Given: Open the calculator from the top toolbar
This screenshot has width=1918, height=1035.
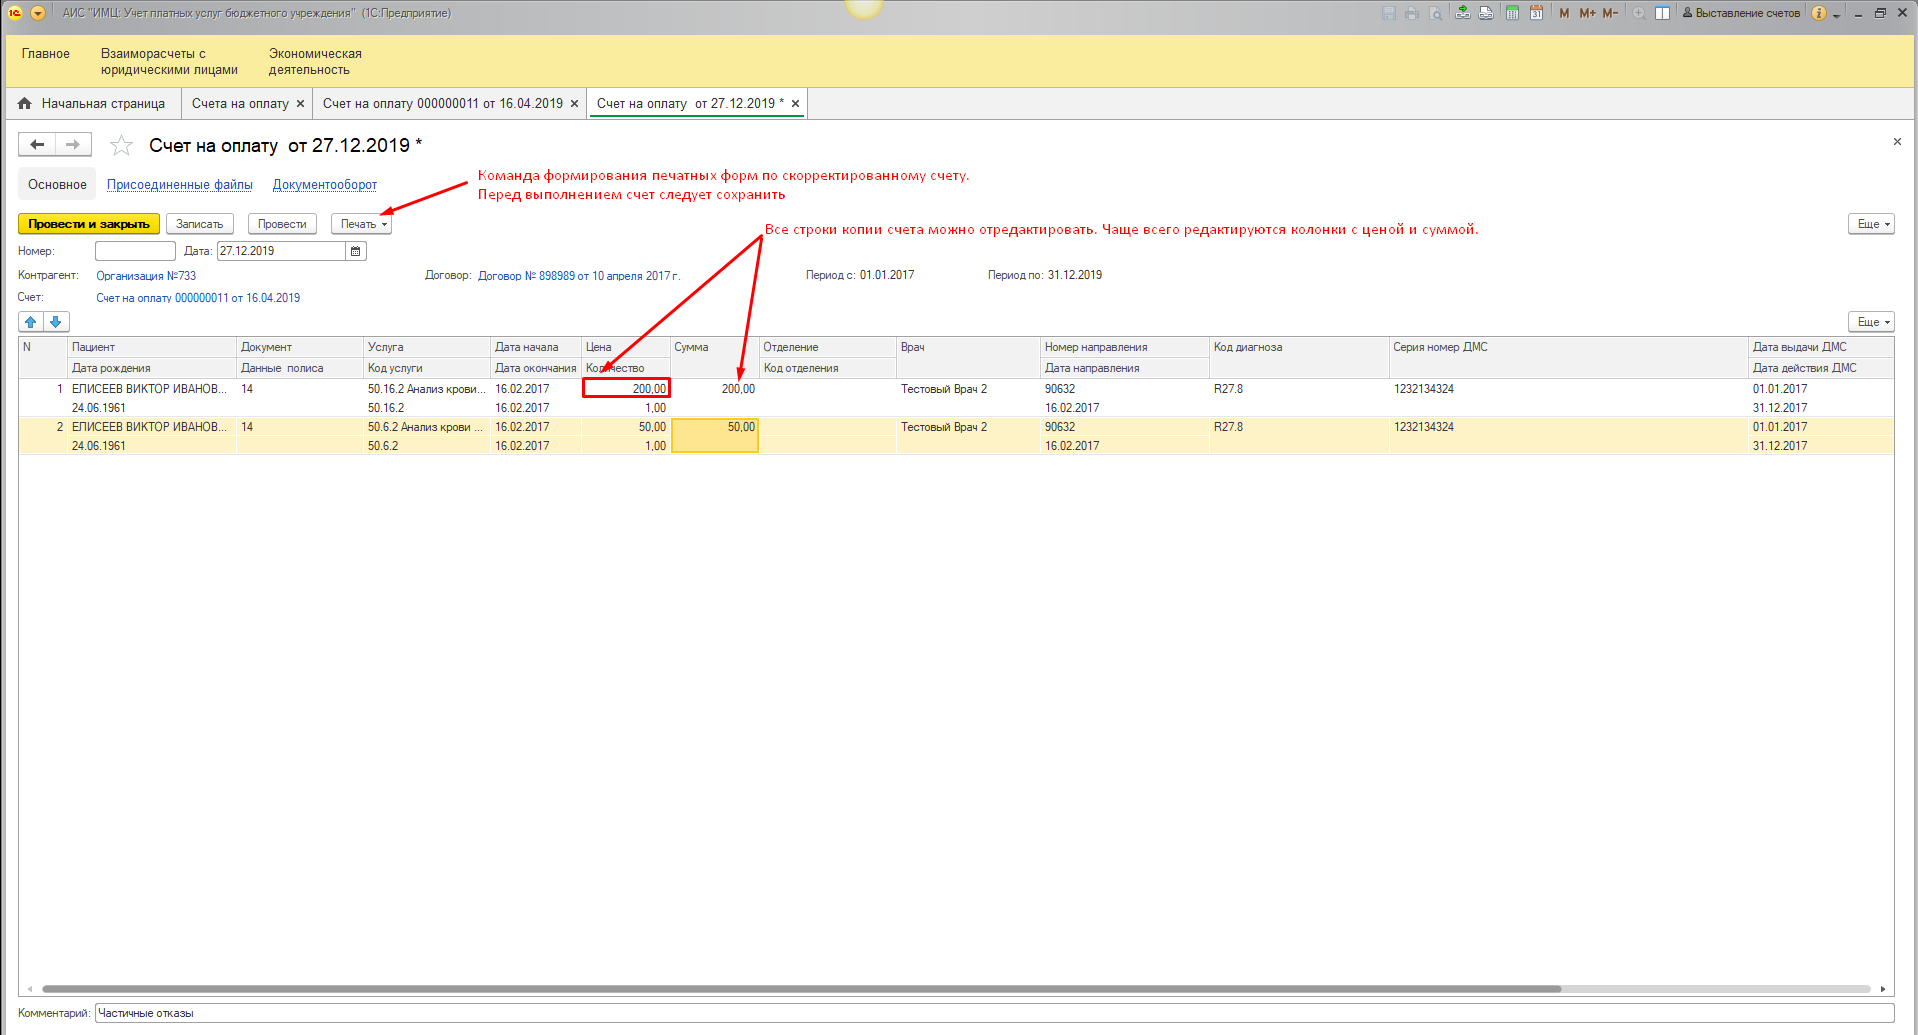Looking at the screenshot, I should (1512, 13).
